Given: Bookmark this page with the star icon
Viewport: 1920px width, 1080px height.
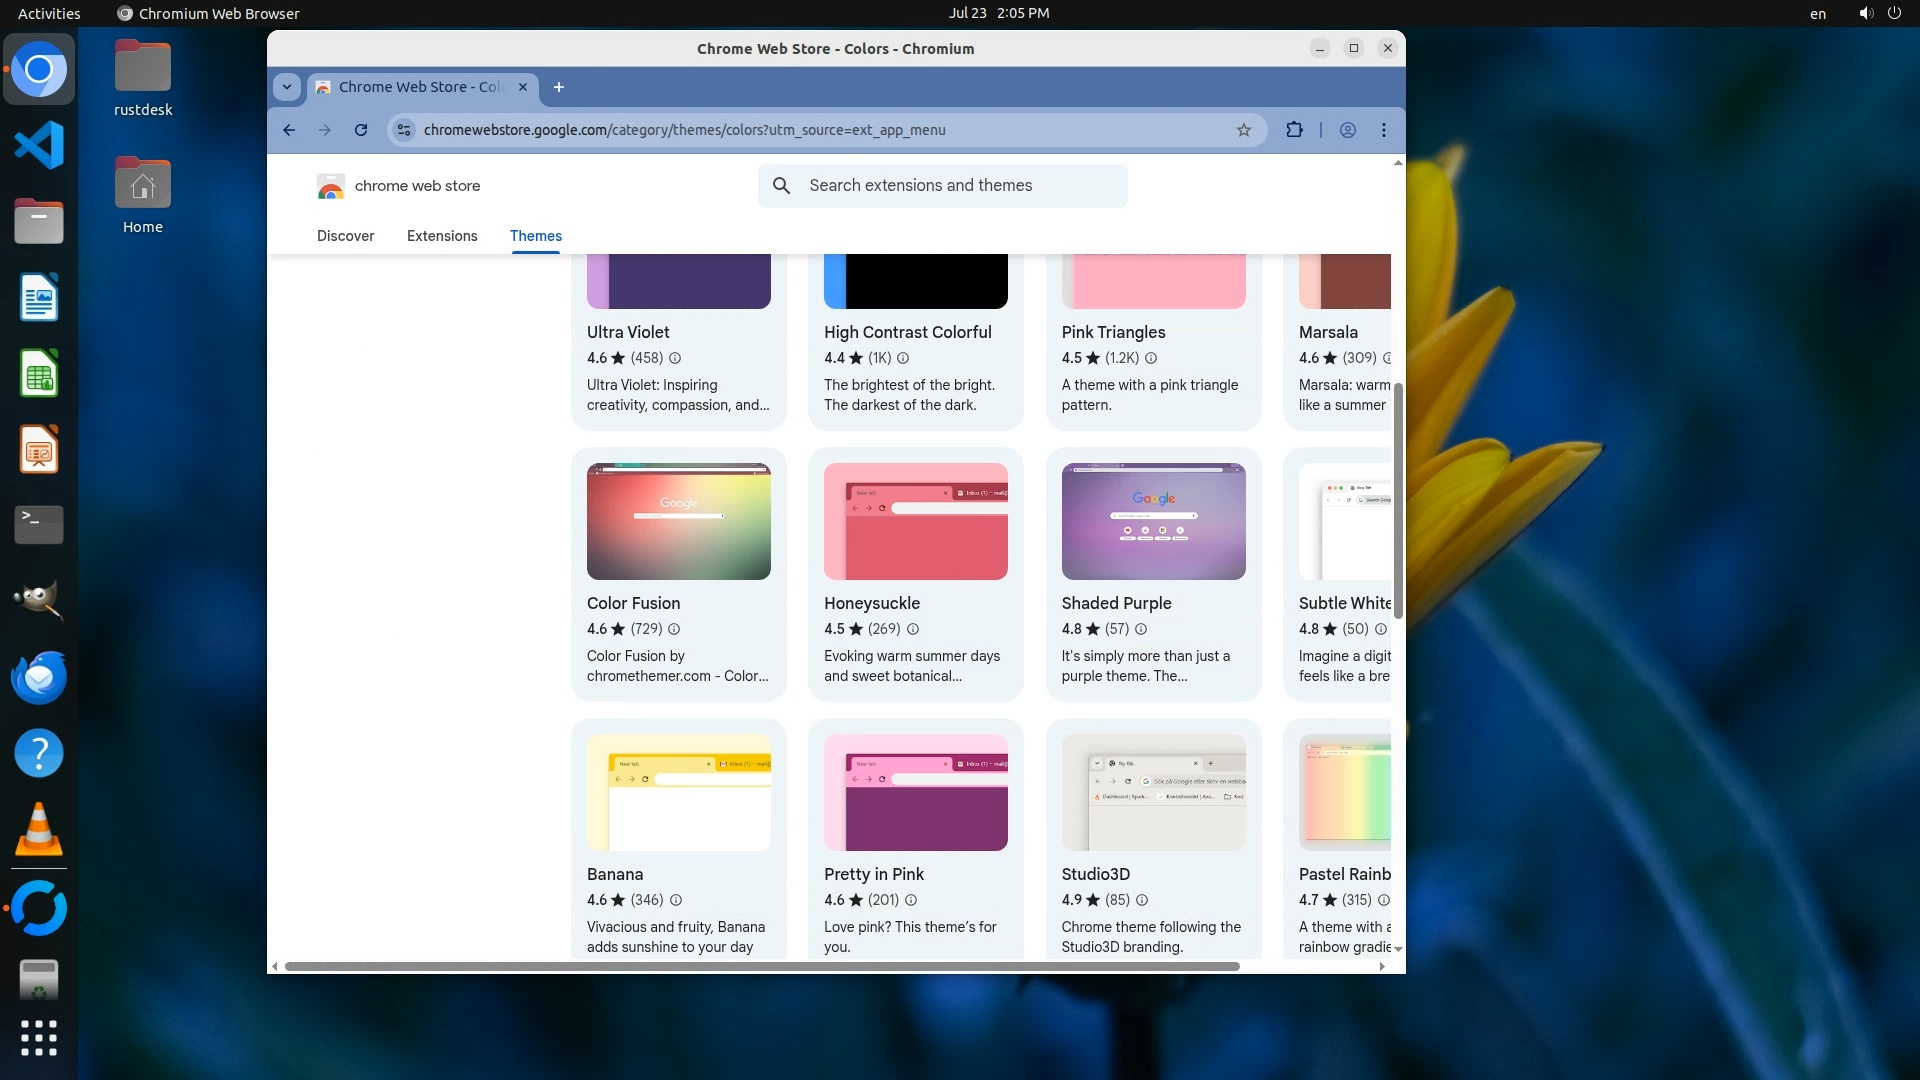Looking at the screenshot, I should pyautogui.click(x=1244, y=130).
